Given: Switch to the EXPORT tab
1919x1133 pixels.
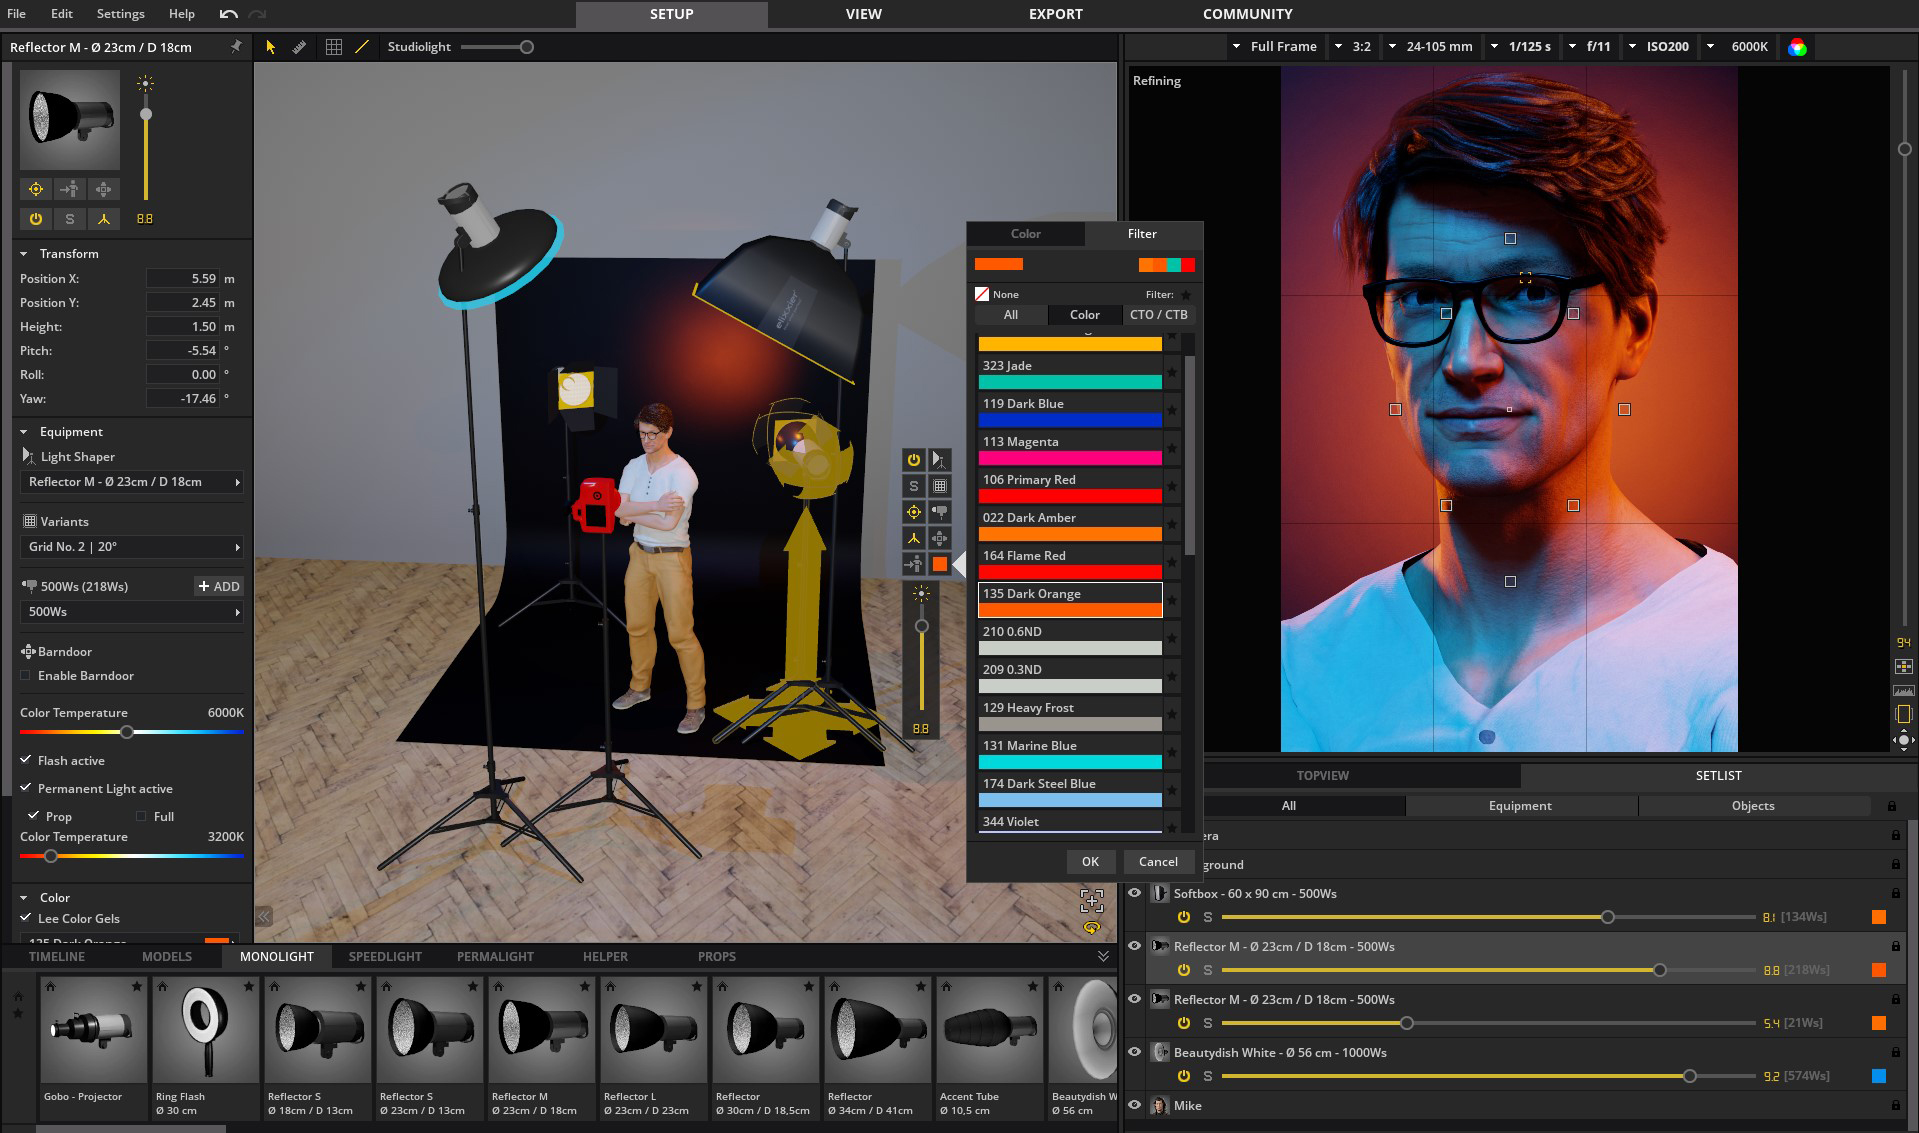Looking at the screenshot, I should (1055, 14).
